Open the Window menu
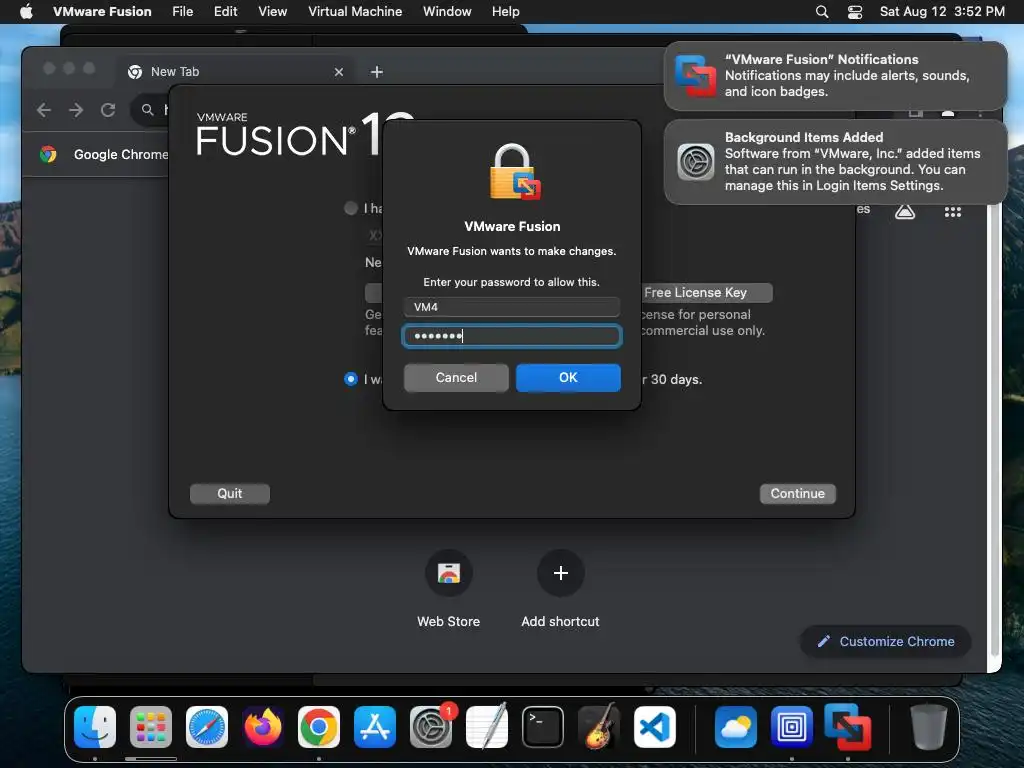Screen dimensions: 1024x768 447,12
